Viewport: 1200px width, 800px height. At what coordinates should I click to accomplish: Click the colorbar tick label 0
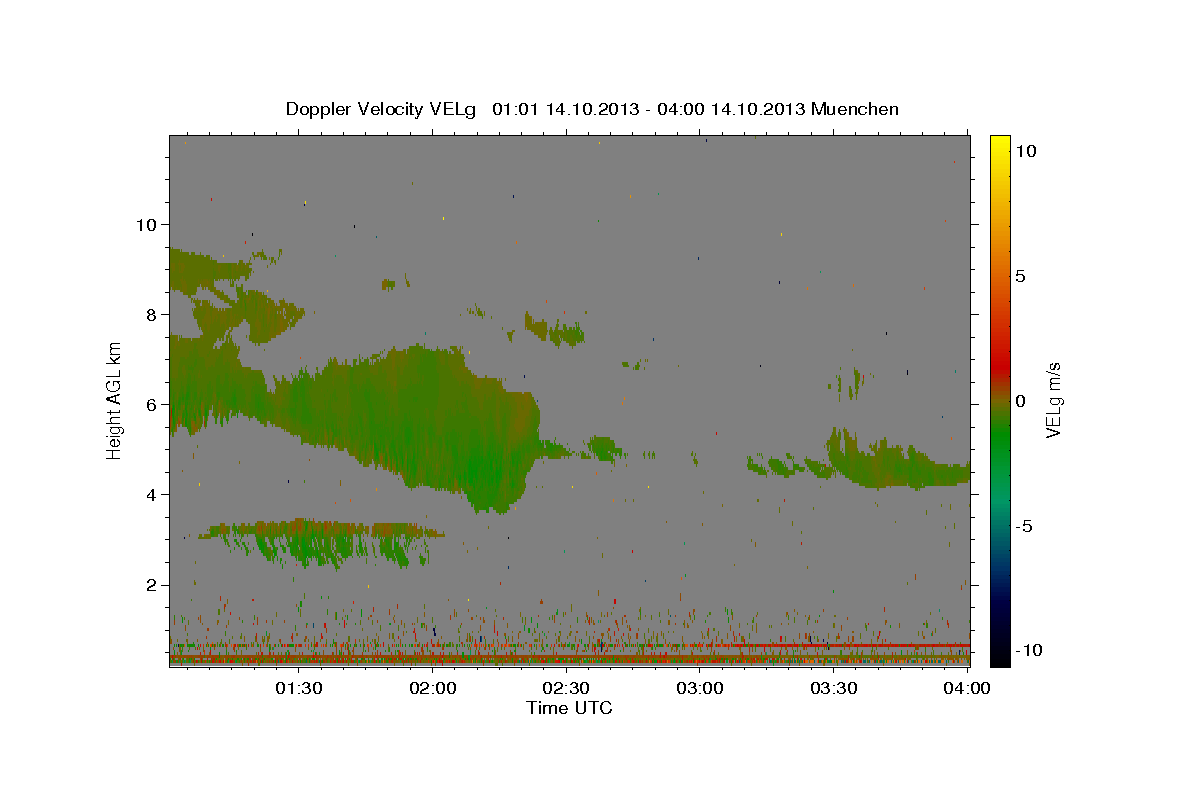[1021, 400]
